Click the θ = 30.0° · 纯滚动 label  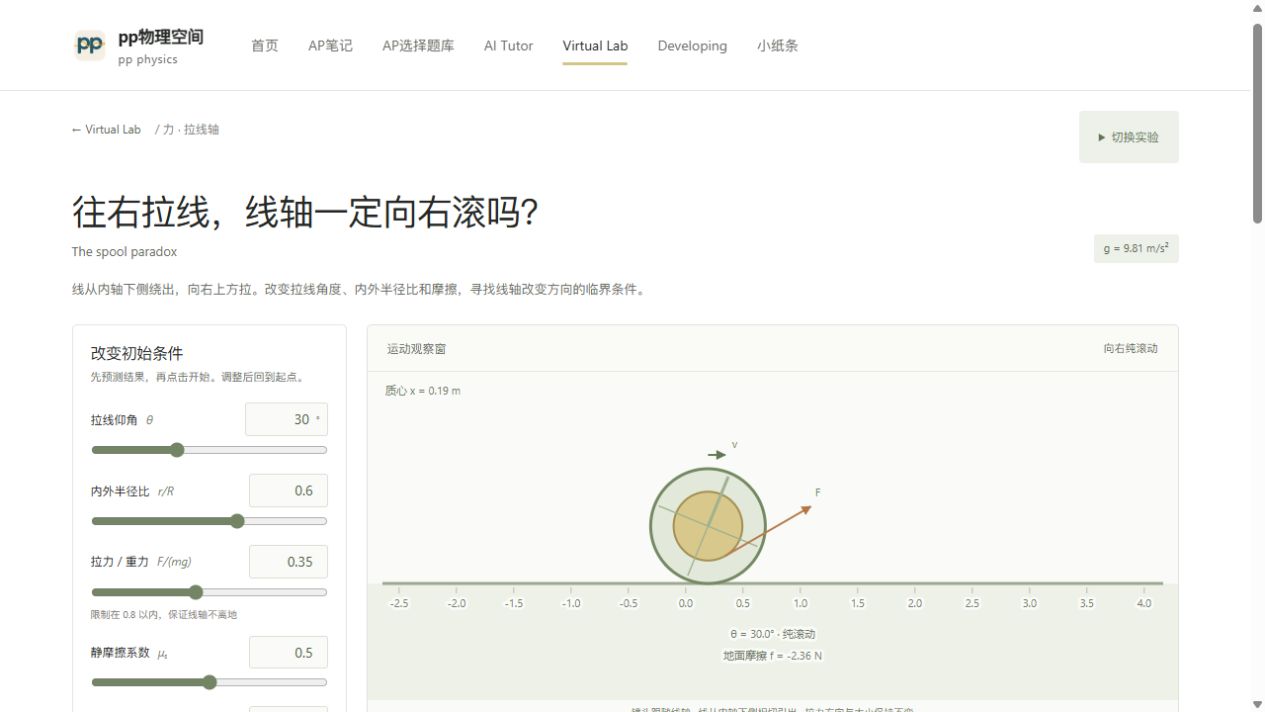pyautogui.click(x=772, y=634)
